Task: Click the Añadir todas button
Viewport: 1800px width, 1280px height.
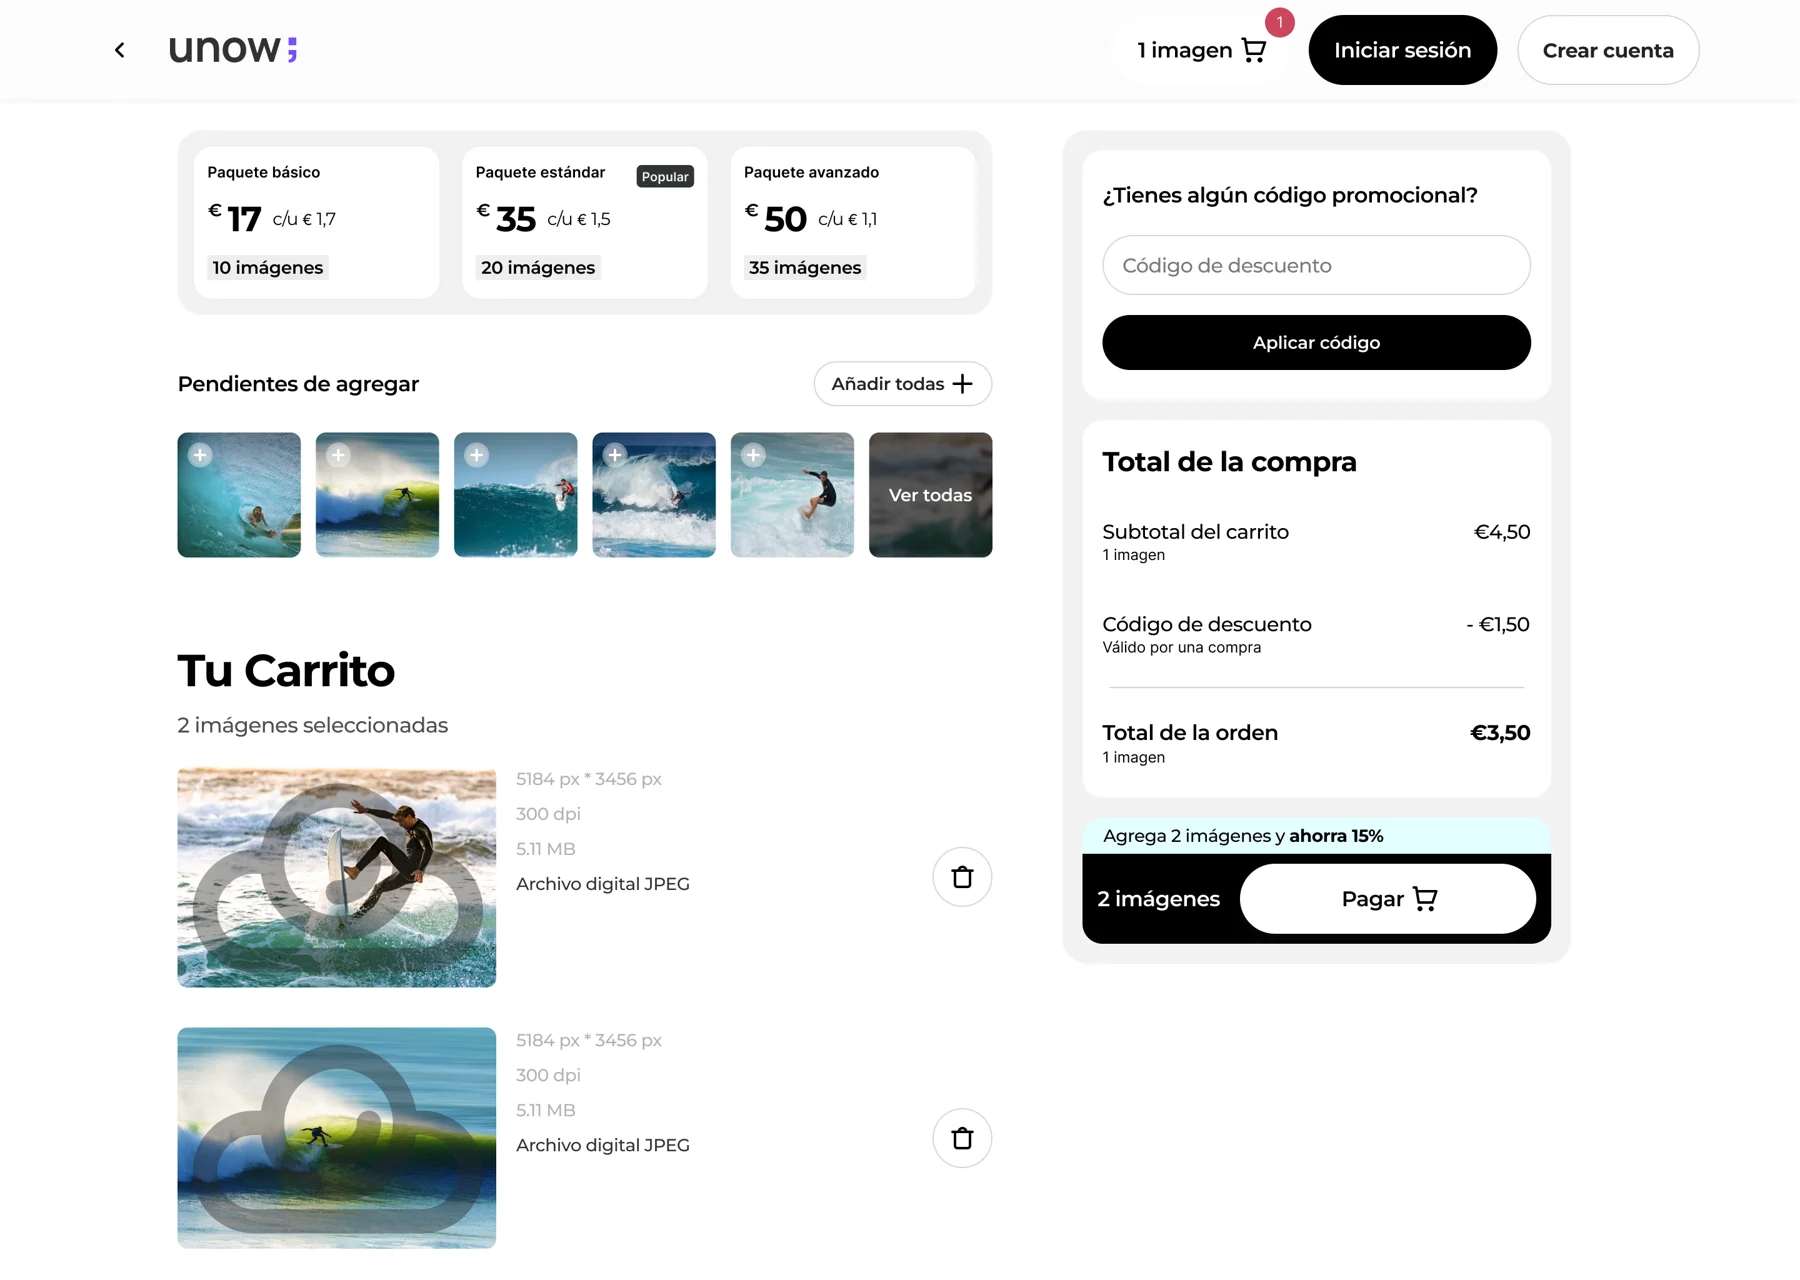Action: (x=902, y=384)
